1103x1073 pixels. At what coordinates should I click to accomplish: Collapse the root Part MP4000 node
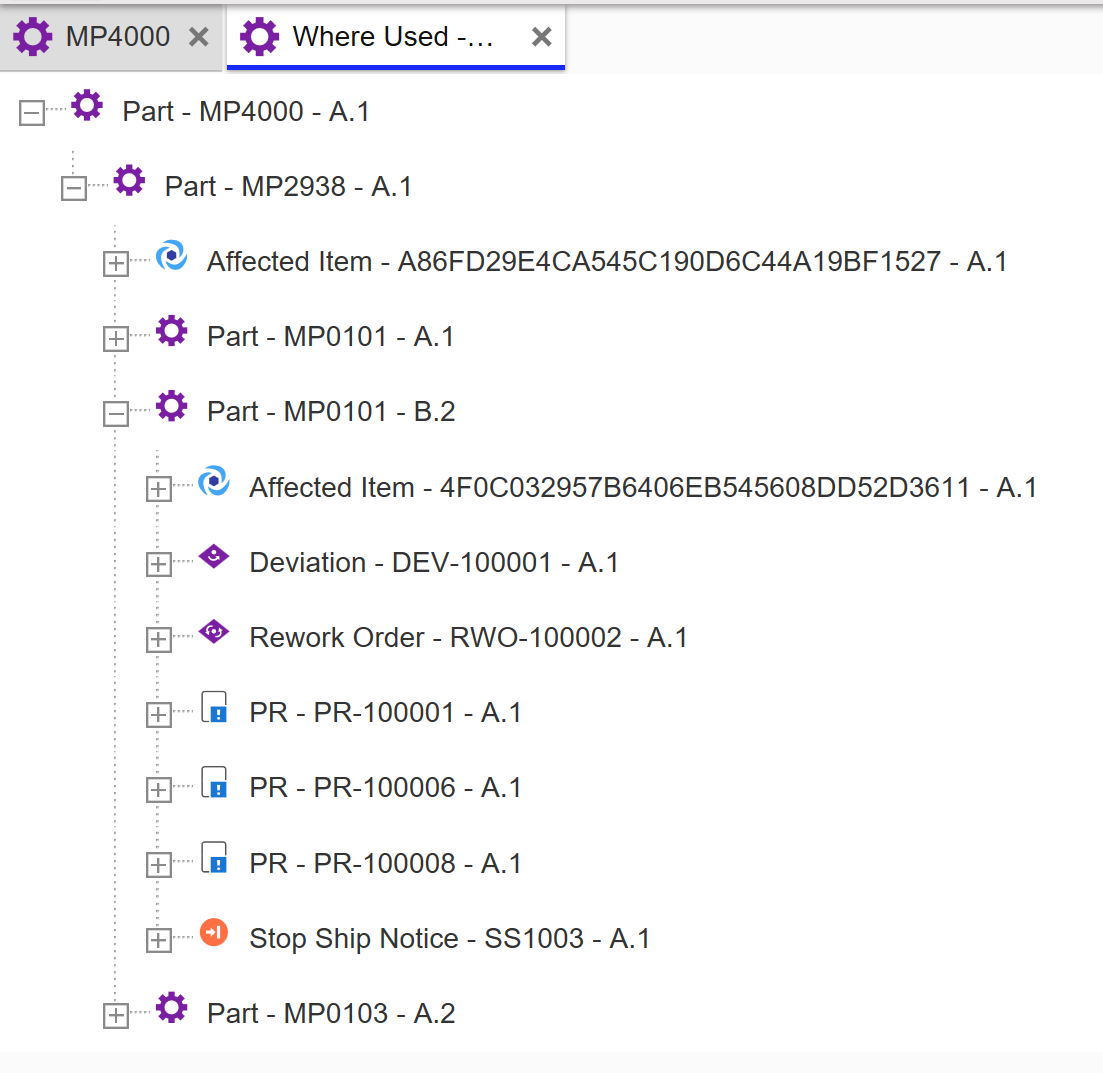click(32, 113)
